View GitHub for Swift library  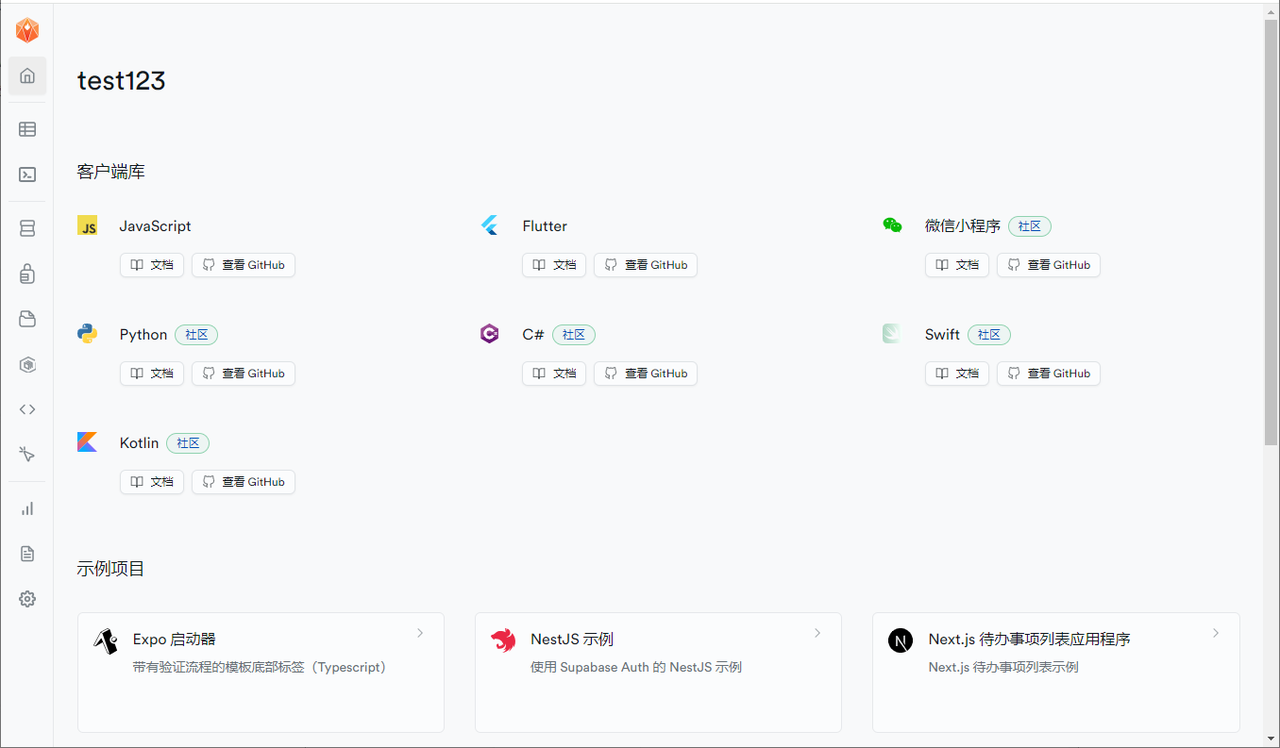[x=1048, y=373]
